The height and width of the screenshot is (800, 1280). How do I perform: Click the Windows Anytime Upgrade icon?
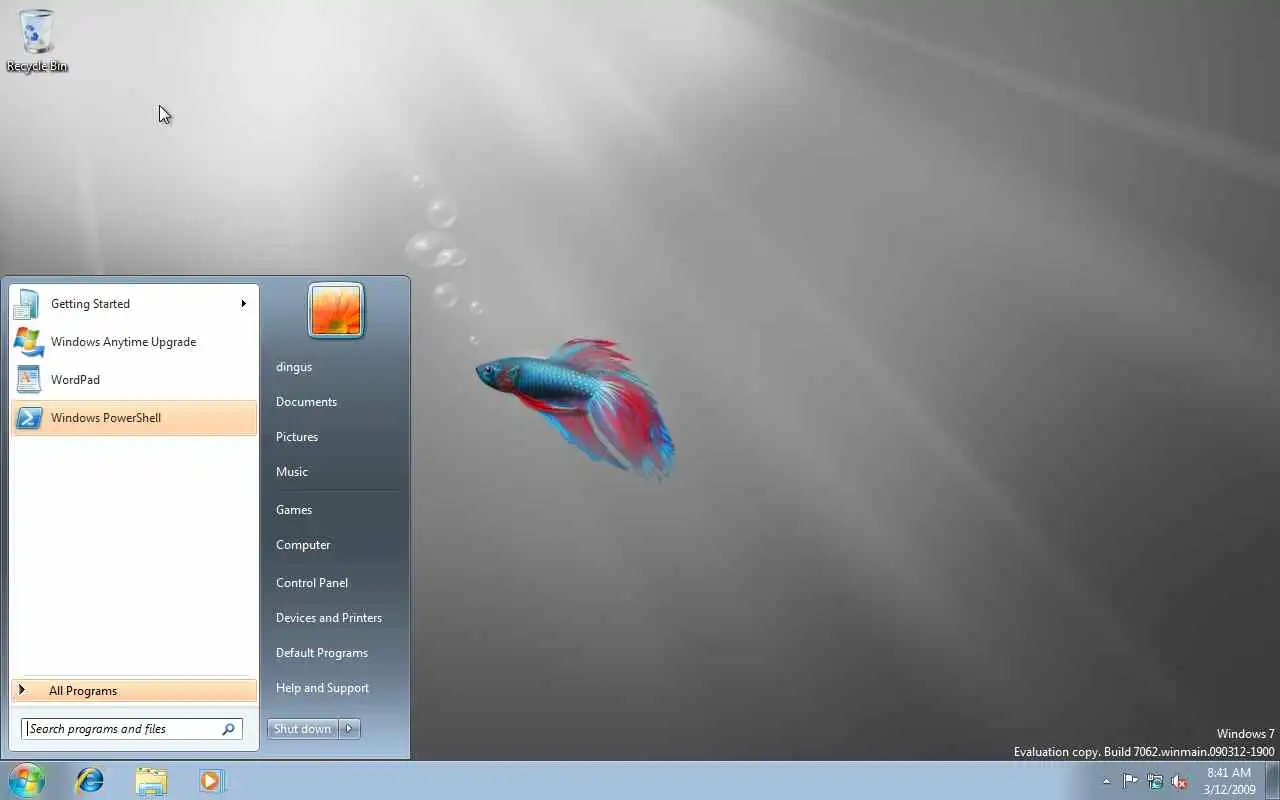(27, 342)
